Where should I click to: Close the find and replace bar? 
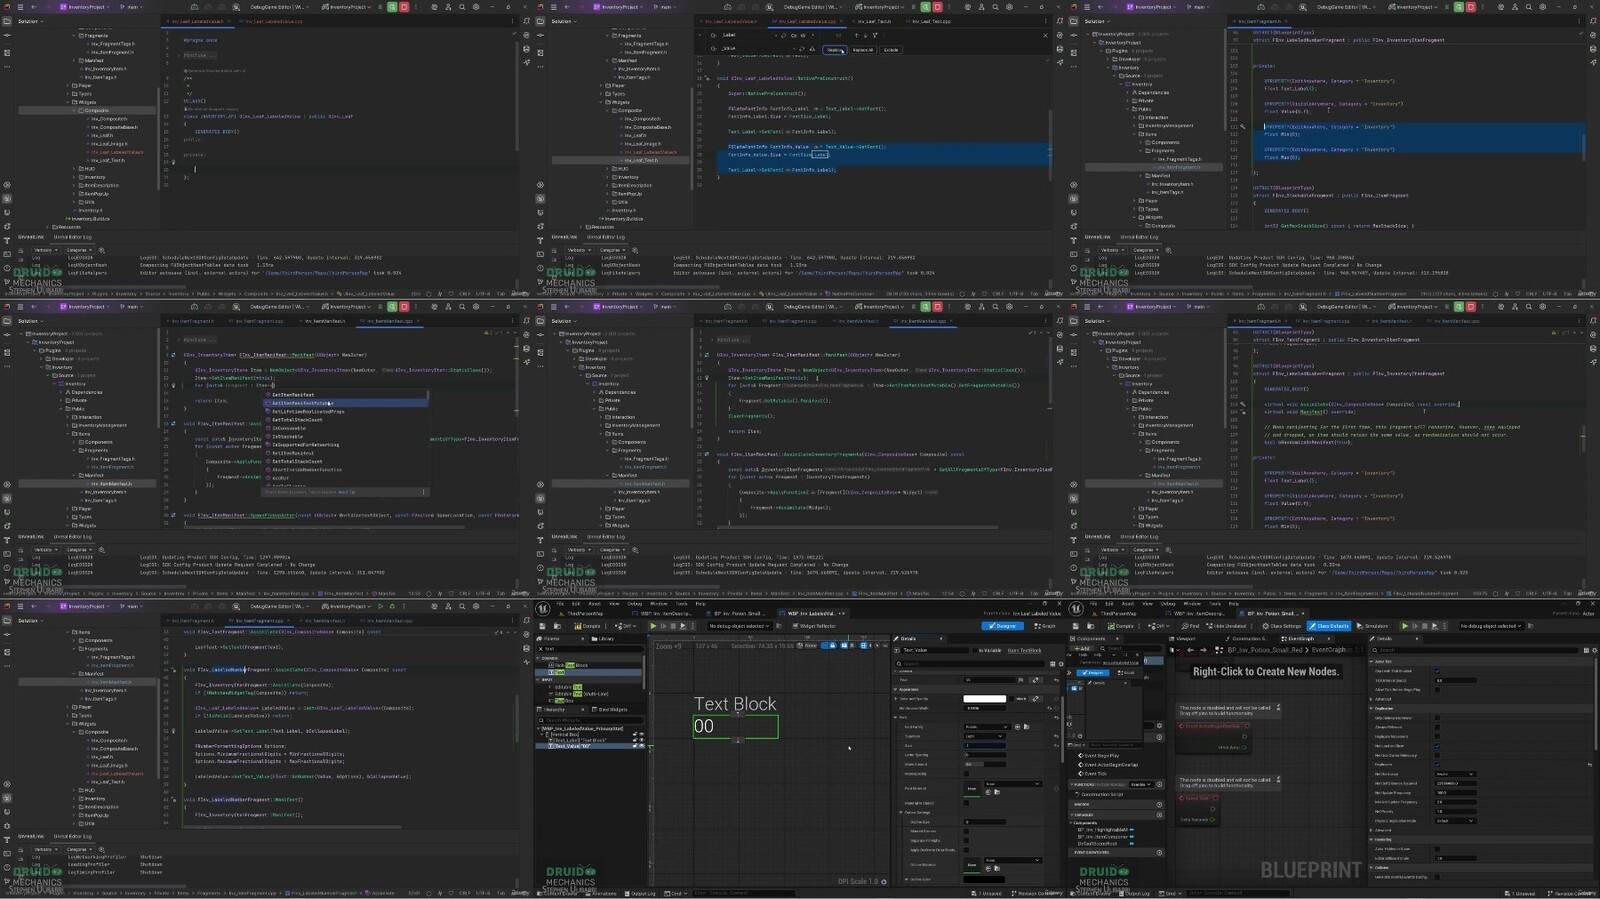click(x=1046, y=35)
